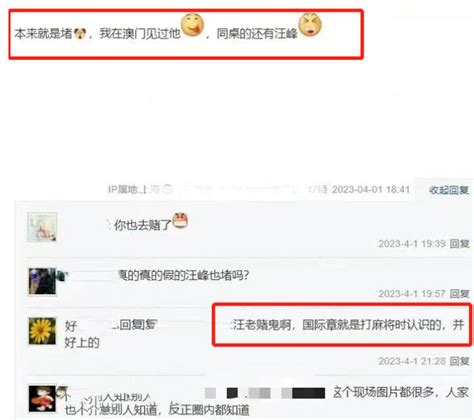This screenshot has width=474, height=420.
Task: Click the tongue-out smiley emoji after 见过他
Action: coord(192,25)
